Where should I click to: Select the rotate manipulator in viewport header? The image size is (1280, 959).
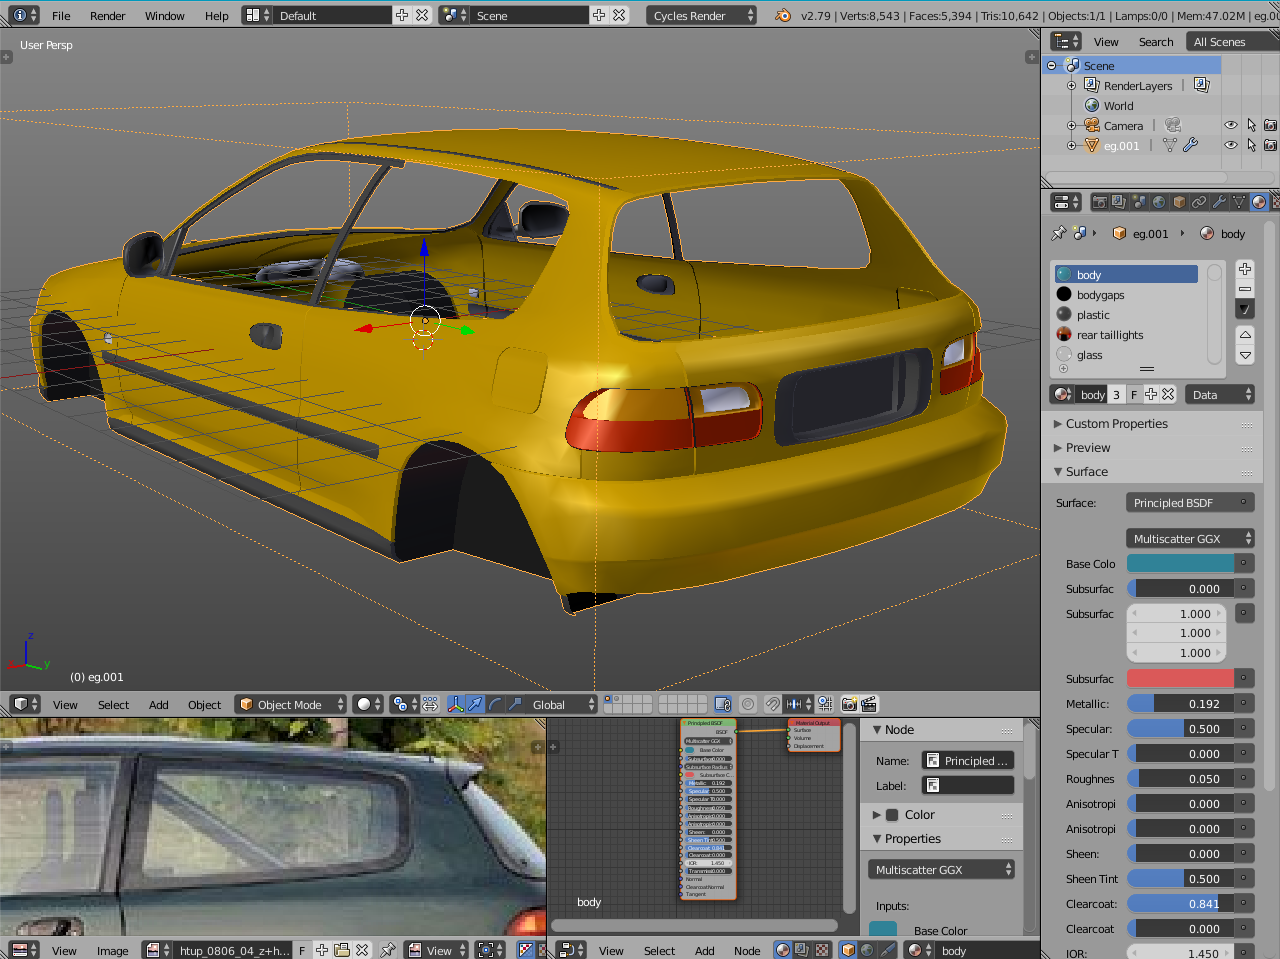click(x=495, y=704)
